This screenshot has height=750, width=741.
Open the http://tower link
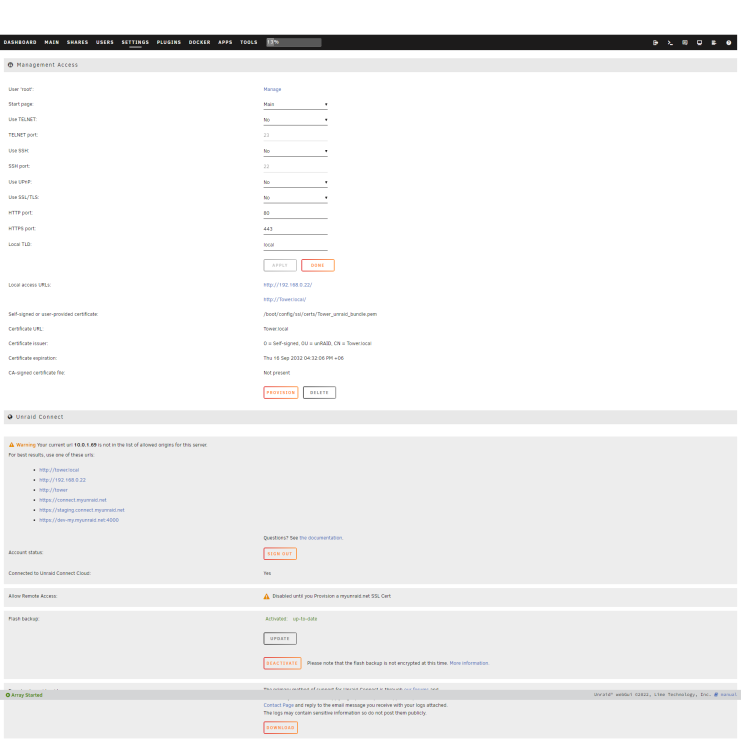53,490
